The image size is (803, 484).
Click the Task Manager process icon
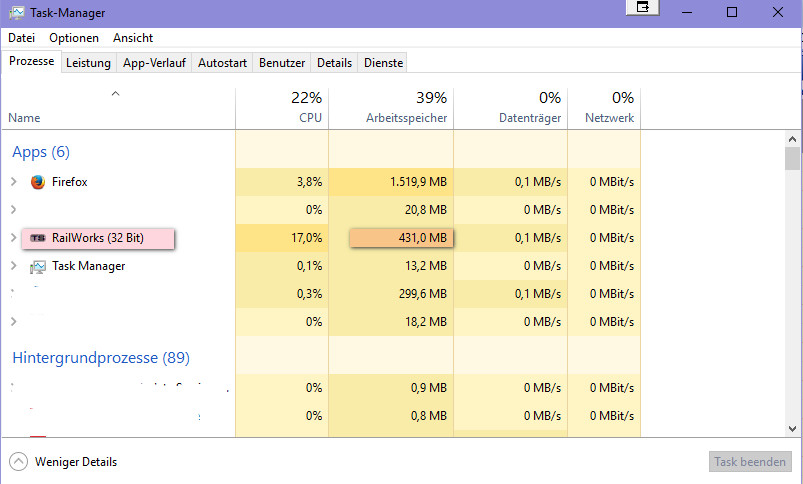click(x=38, y=267)
